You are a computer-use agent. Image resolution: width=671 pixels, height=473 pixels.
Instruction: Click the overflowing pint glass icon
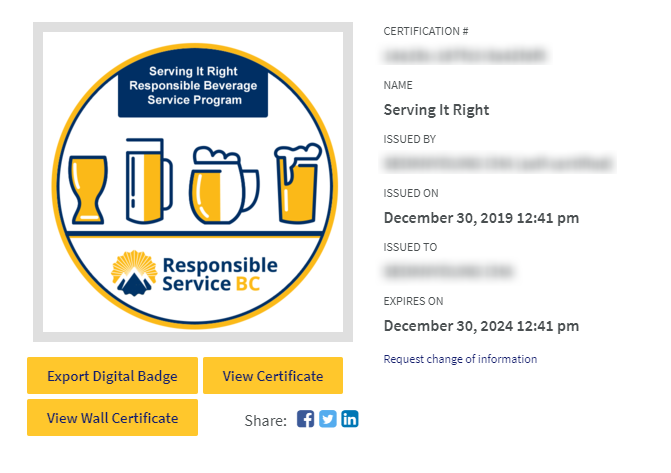click(297, 184)
